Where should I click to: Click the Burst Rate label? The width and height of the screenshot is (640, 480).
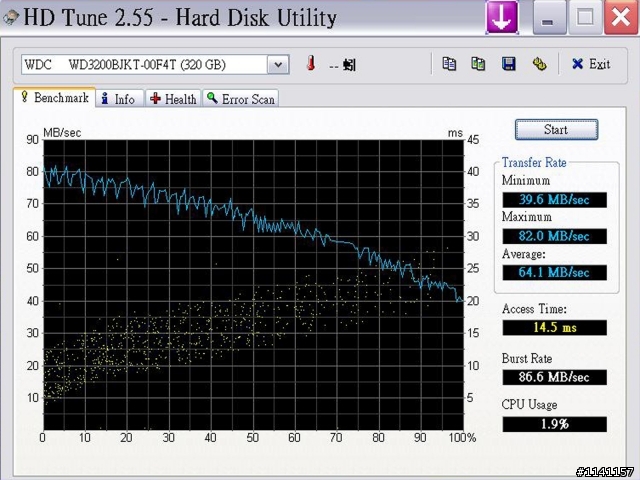(x=527, y=358)
